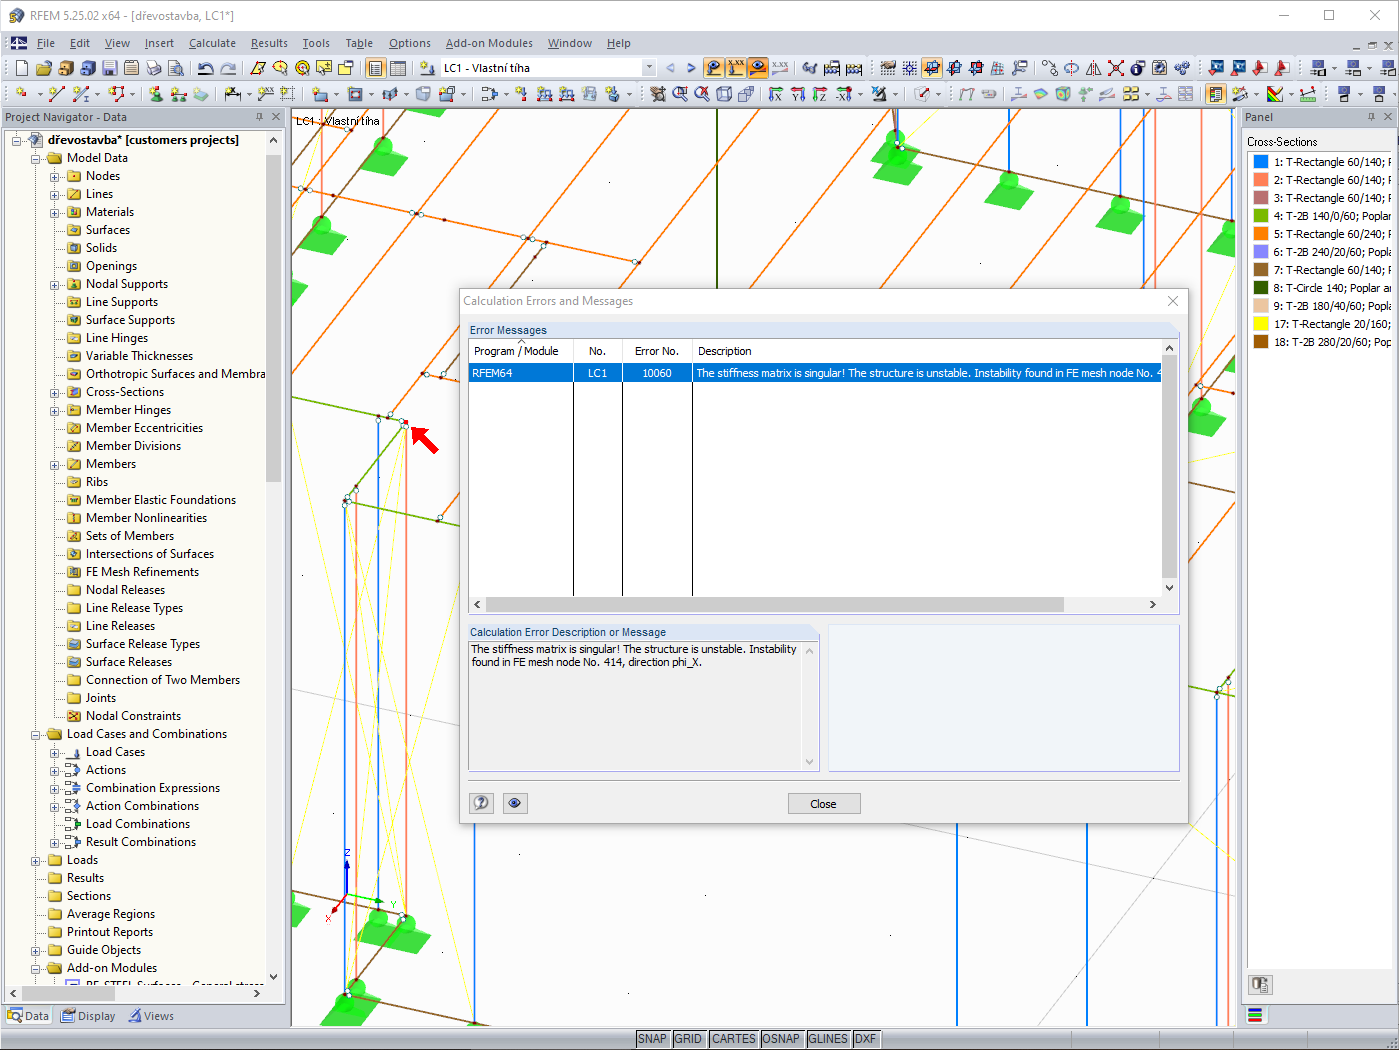Screen dimensions: 1399x1050
Task: Click the Print icon in toolbar
Action: (x=153, y=68)
